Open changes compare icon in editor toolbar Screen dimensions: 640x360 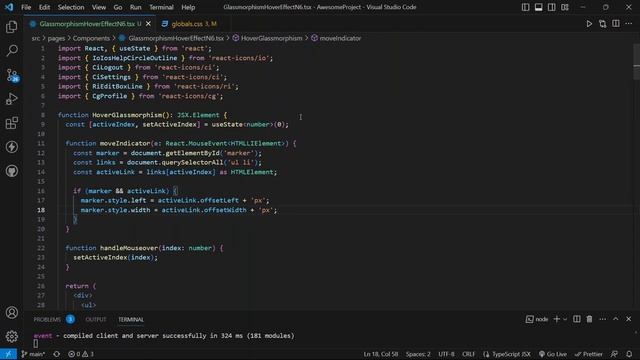point(602,24)
